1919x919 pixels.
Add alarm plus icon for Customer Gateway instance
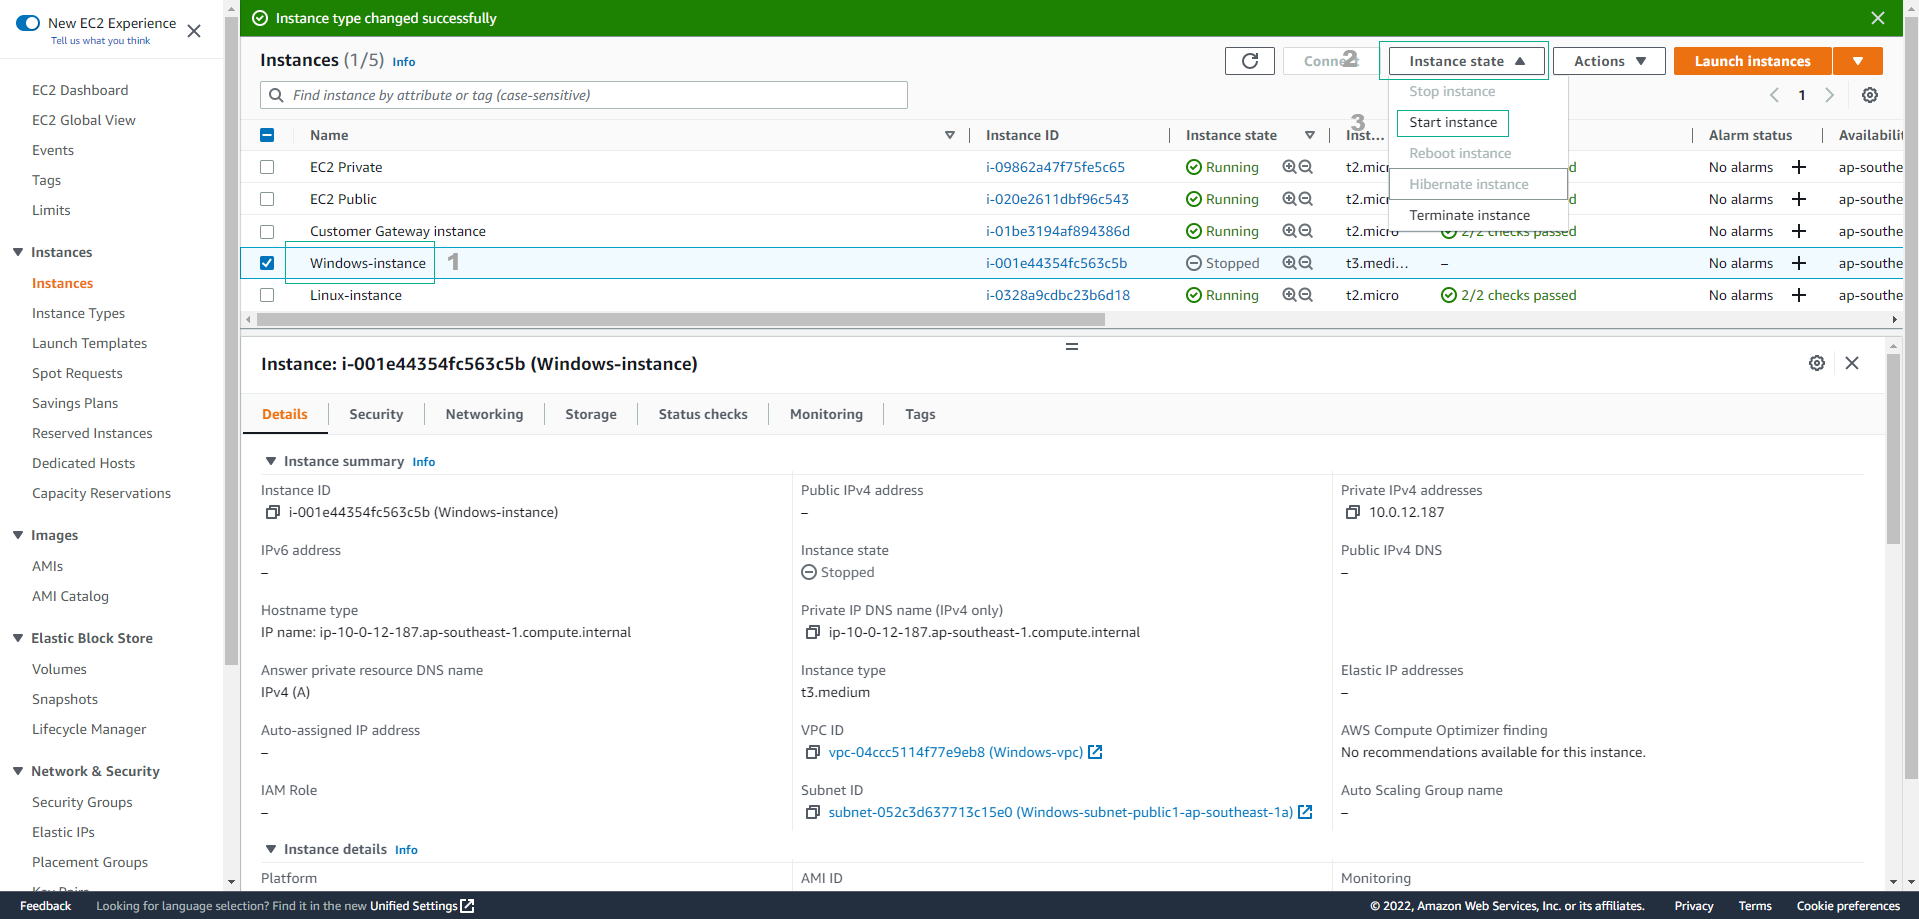point(1798,231)
